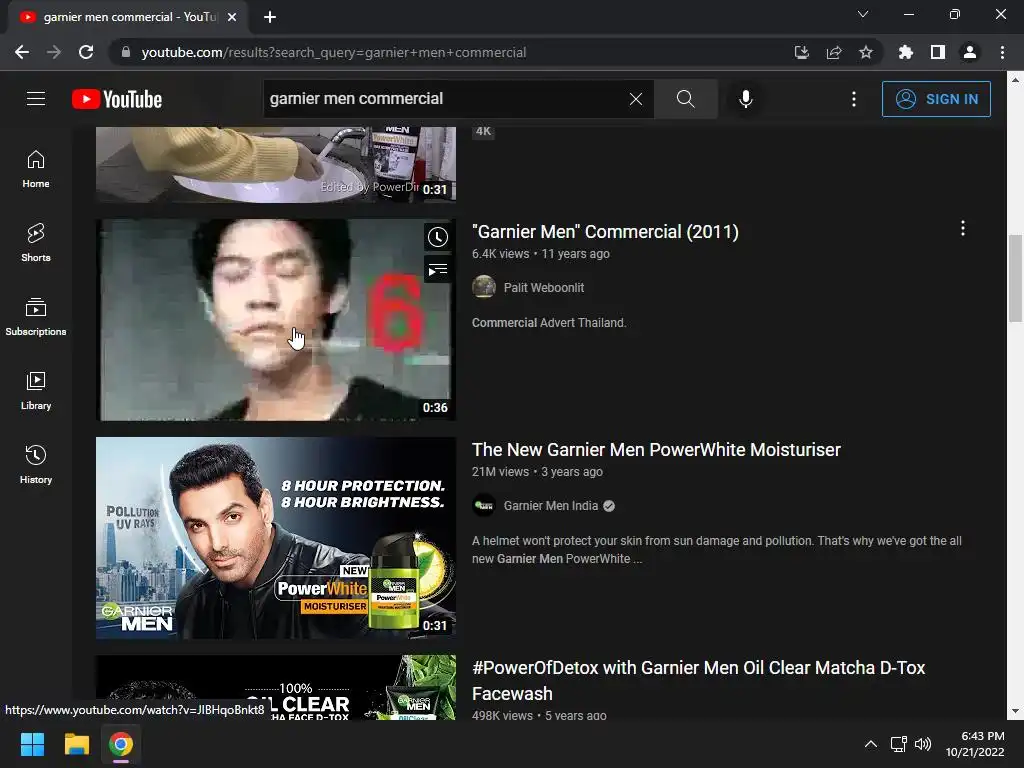1024x768 pixels.
Task: Install app icon in address bar
Action: [801, 52]
